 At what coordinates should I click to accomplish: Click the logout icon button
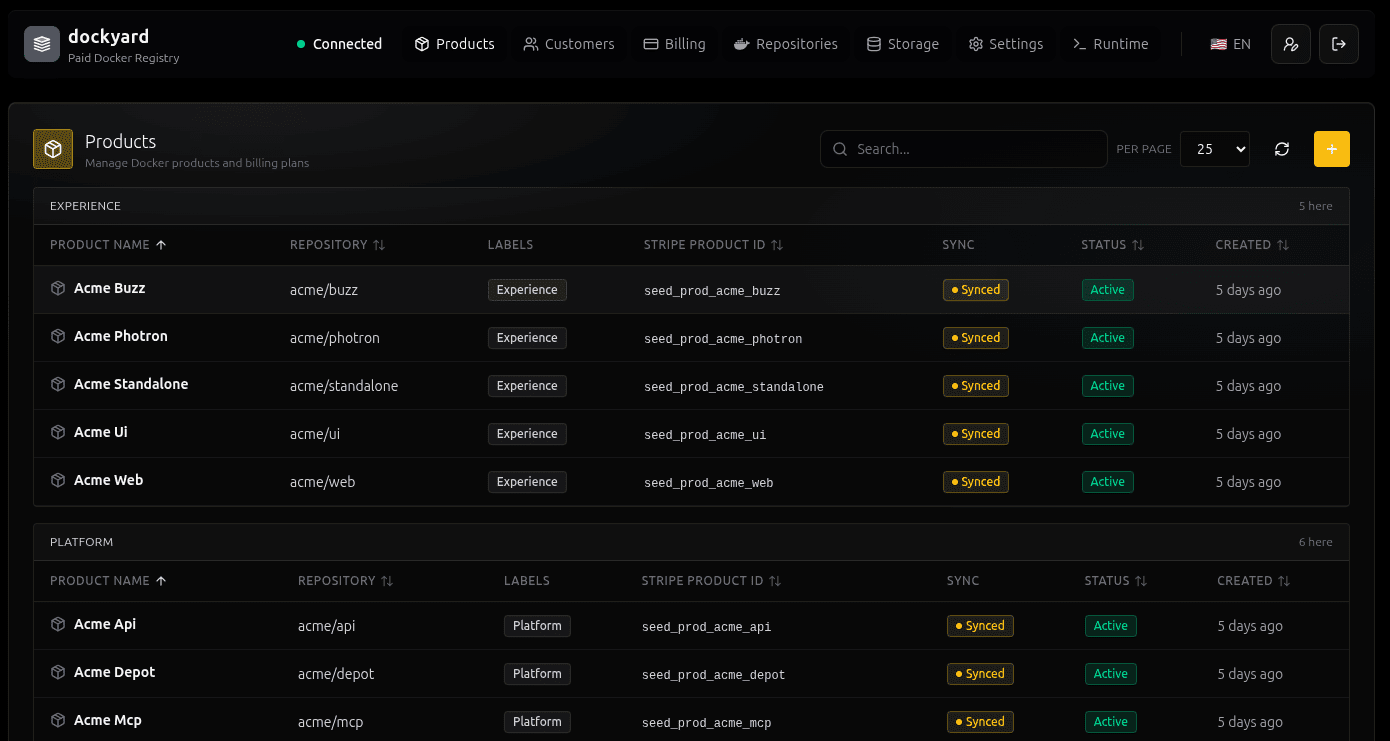[1339, 44]
